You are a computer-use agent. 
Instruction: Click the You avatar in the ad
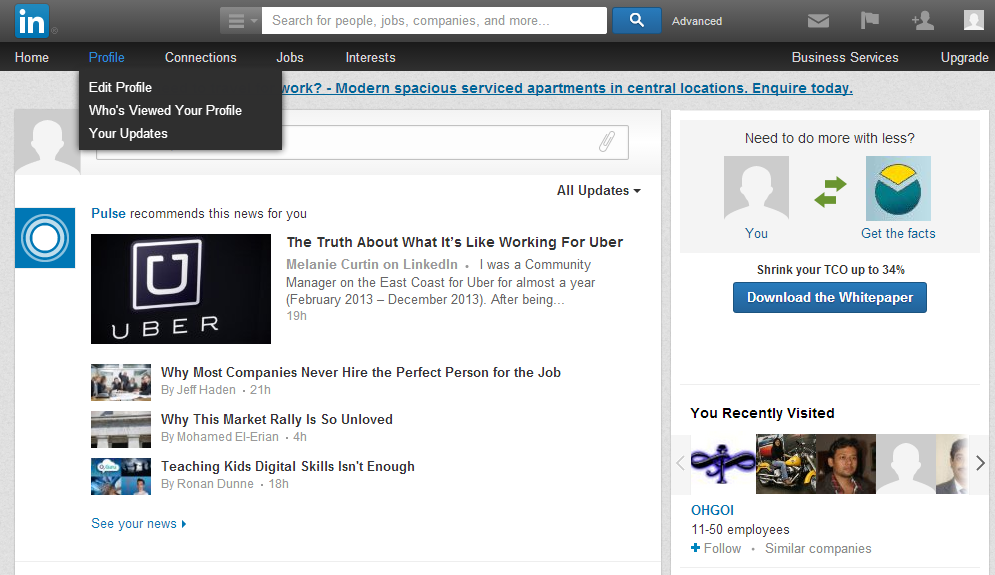point(756,188)
